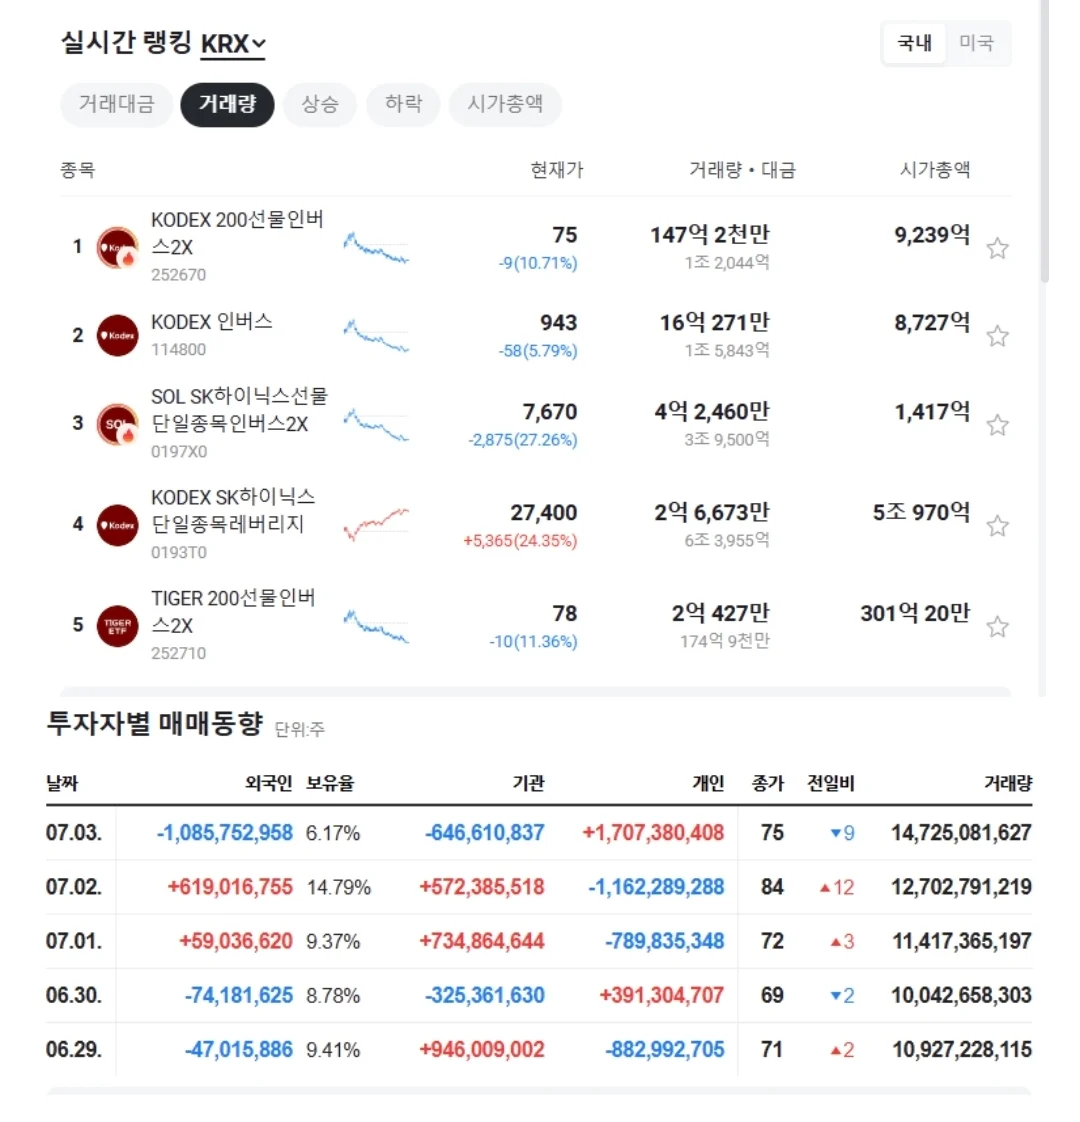Screen dimensions: 1080x1122
Task: Favorite KODEX 200선물인버스2X with its star
Action: [997, 248]
